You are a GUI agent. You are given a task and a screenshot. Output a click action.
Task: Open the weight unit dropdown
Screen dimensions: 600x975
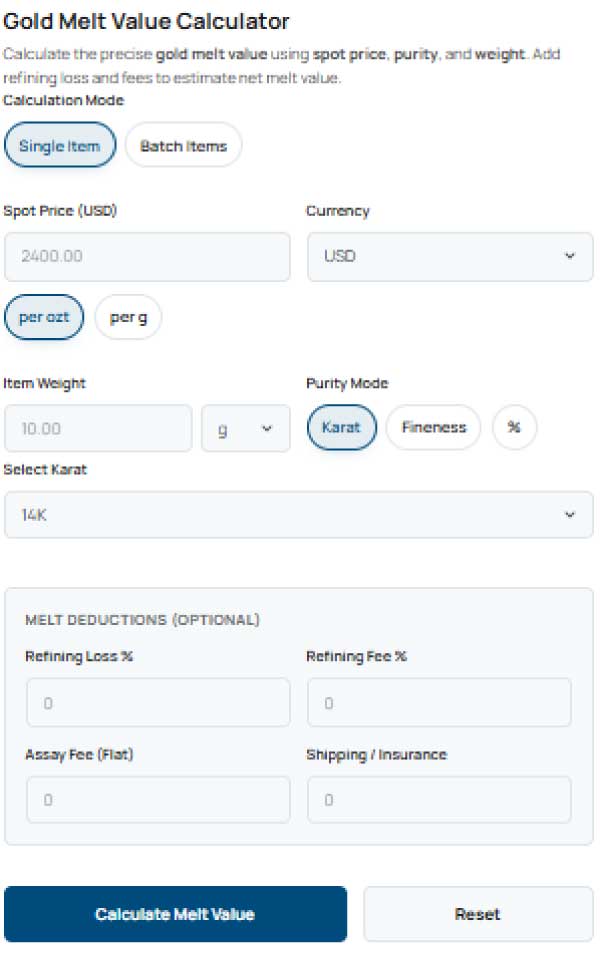click(x=245, y=428)
